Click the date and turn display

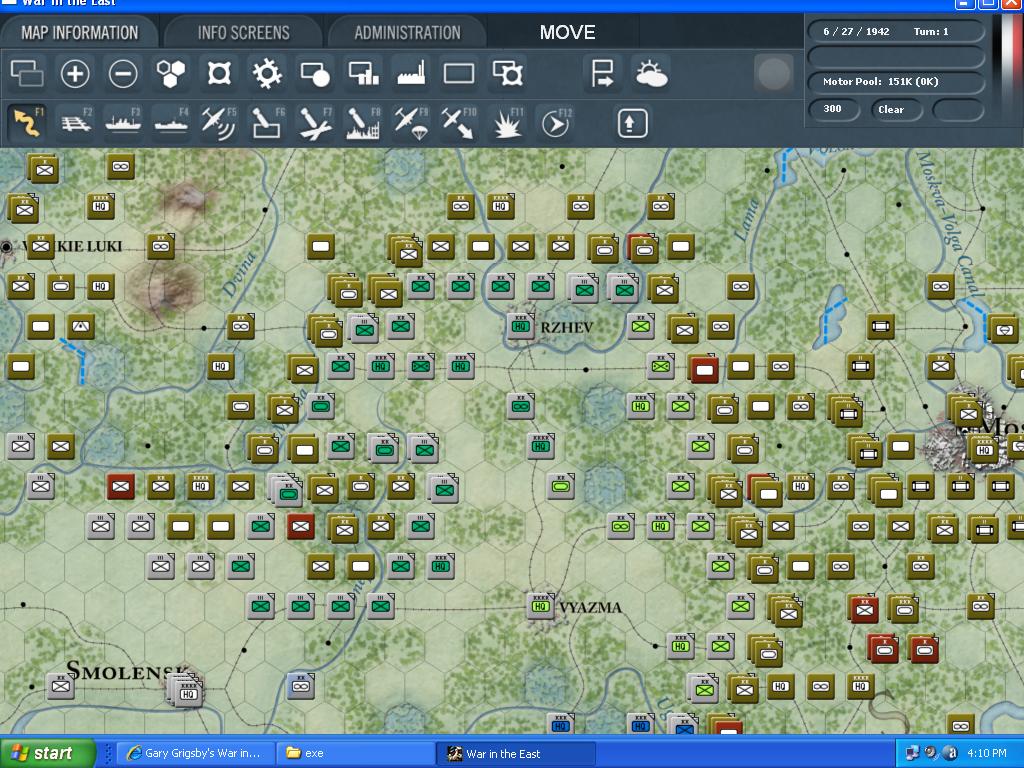click(896, 31)
